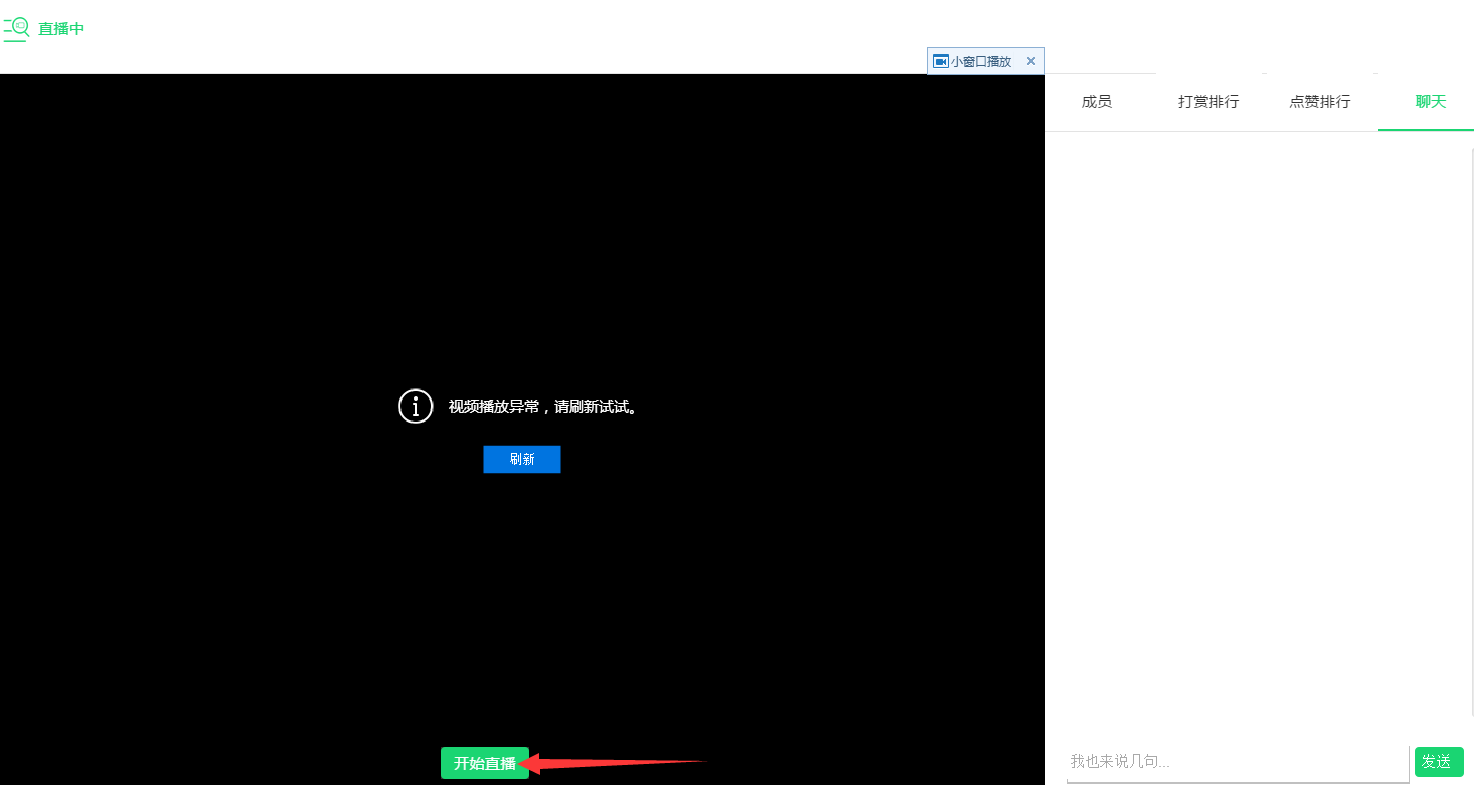Click the blue 刷新 button
This screenshot has height=785, width=1474.
(522, 459)
